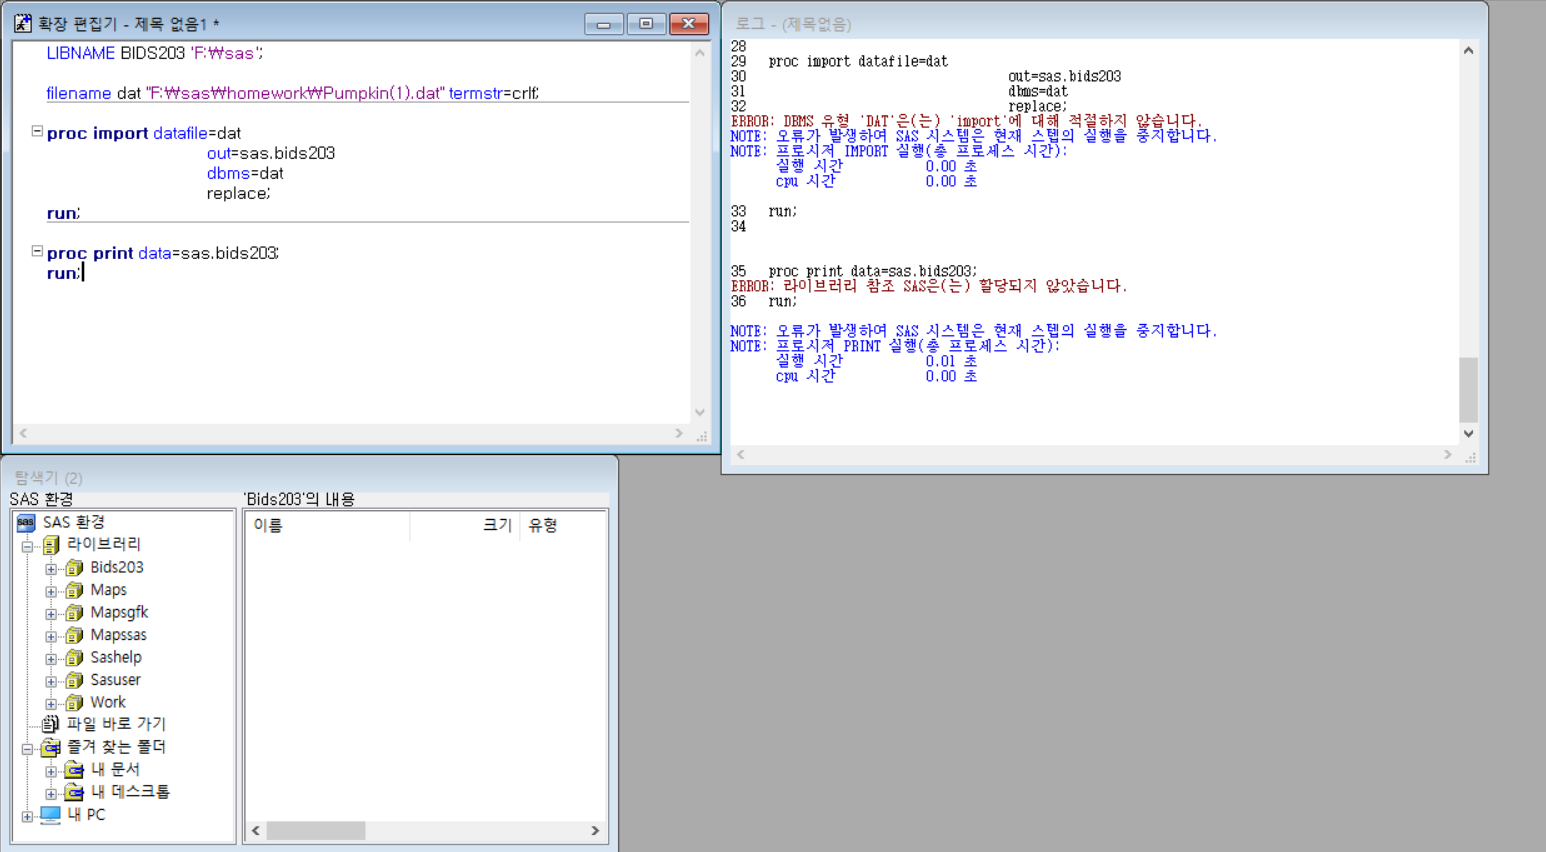The image size is (1546, 852).
Task: Click the contents pane horizontal scrollbar thumb
Action: click(x=315, y=831)
